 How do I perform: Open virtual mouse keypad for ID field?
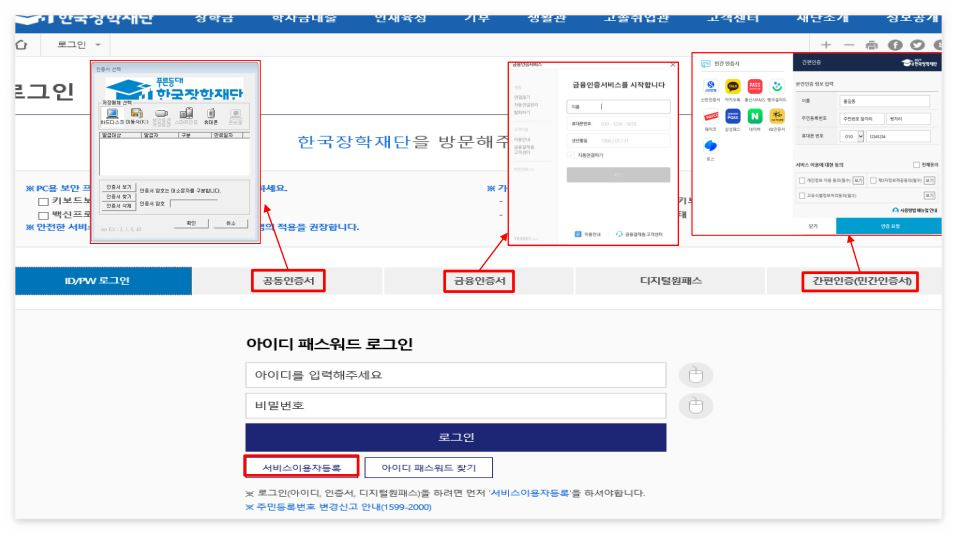[x=696, y=375]
